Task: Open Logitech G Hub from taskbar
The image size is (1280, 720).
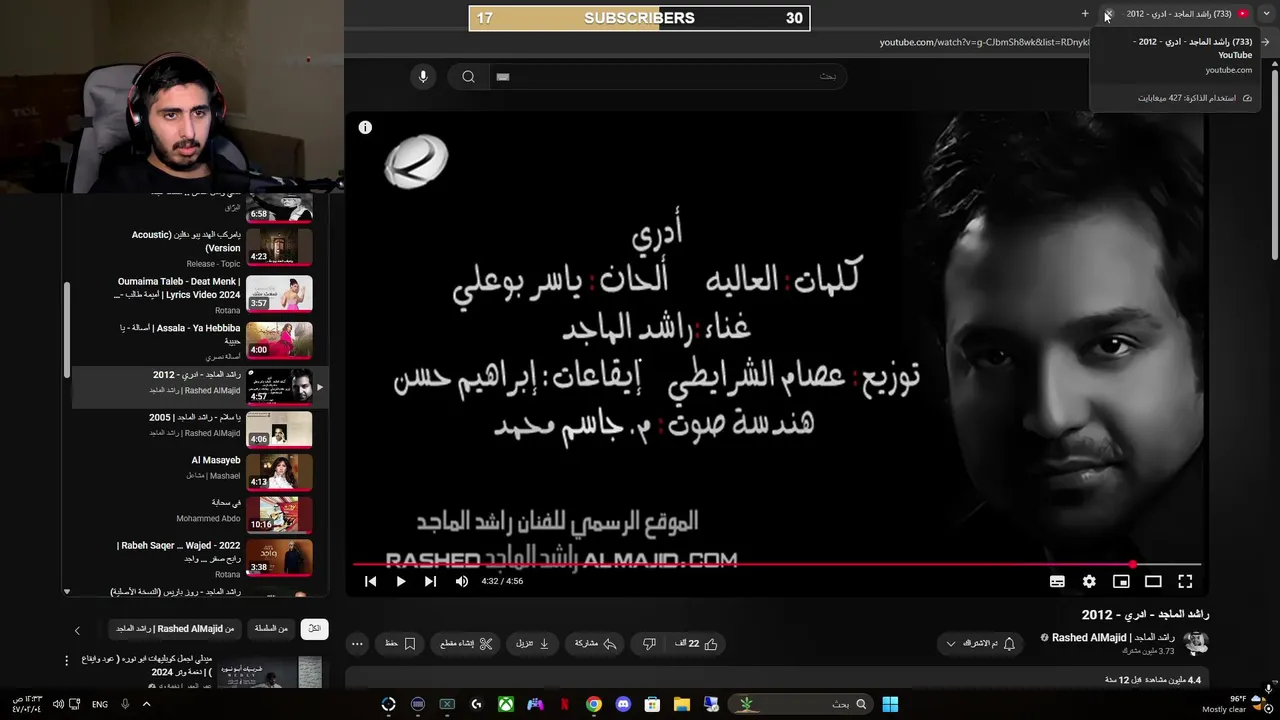Action: (476, 704)
